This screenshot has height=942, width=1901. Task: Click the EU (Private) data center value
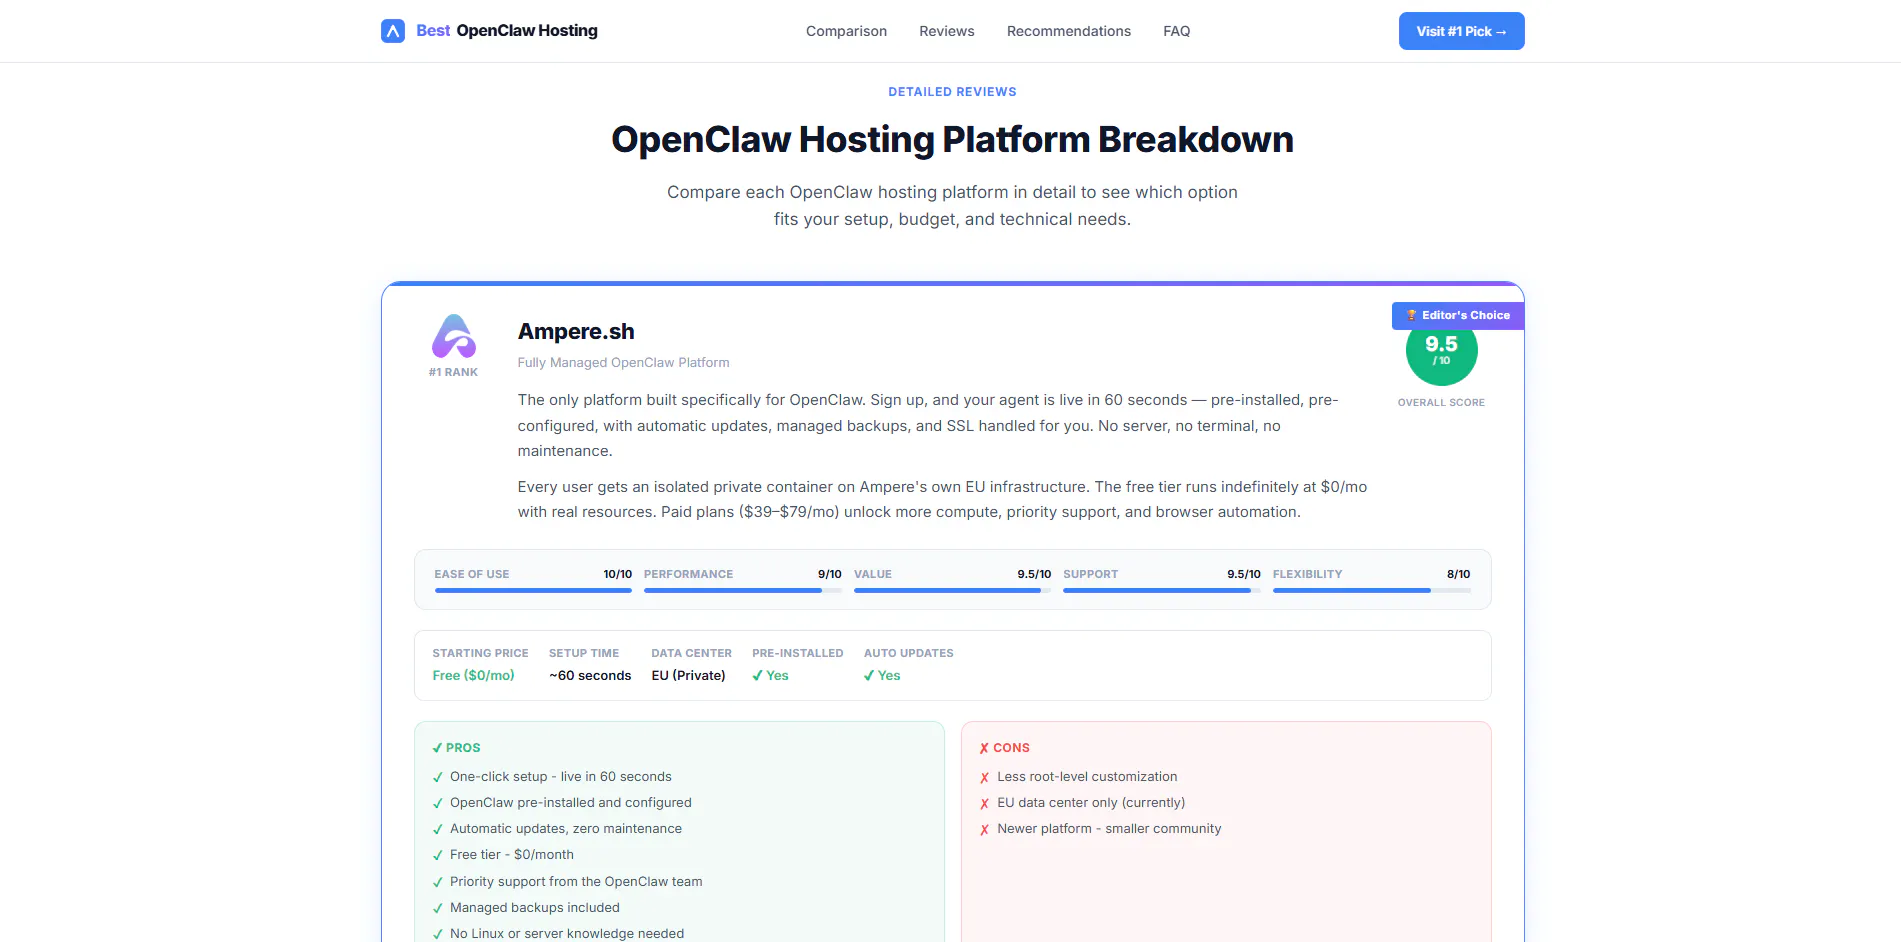tap(689, 676)
